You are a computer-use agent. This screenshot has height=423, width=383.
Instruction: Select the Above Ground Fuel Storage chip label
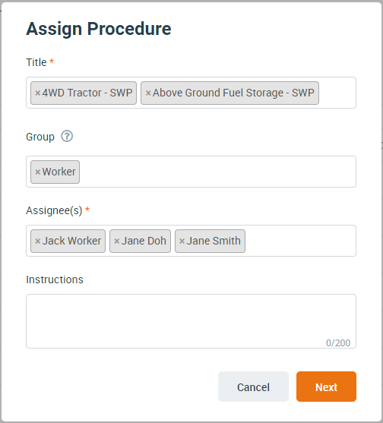click(233, 93)
